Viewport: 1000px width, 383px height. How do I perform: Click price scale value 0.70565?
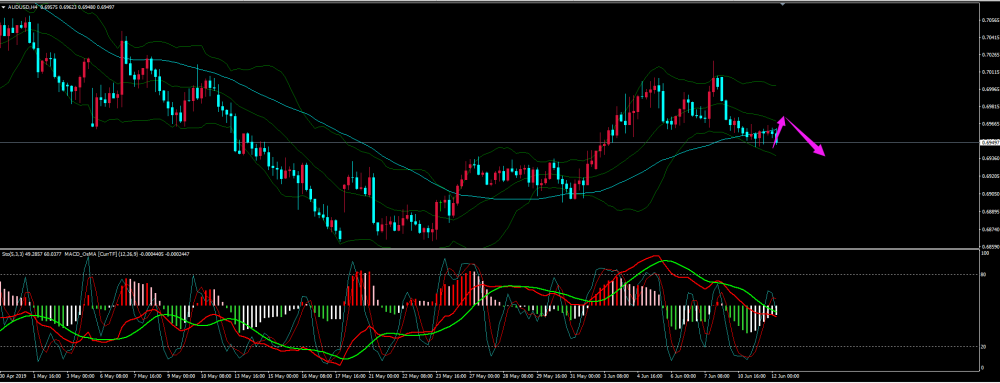tap(989, 20)
